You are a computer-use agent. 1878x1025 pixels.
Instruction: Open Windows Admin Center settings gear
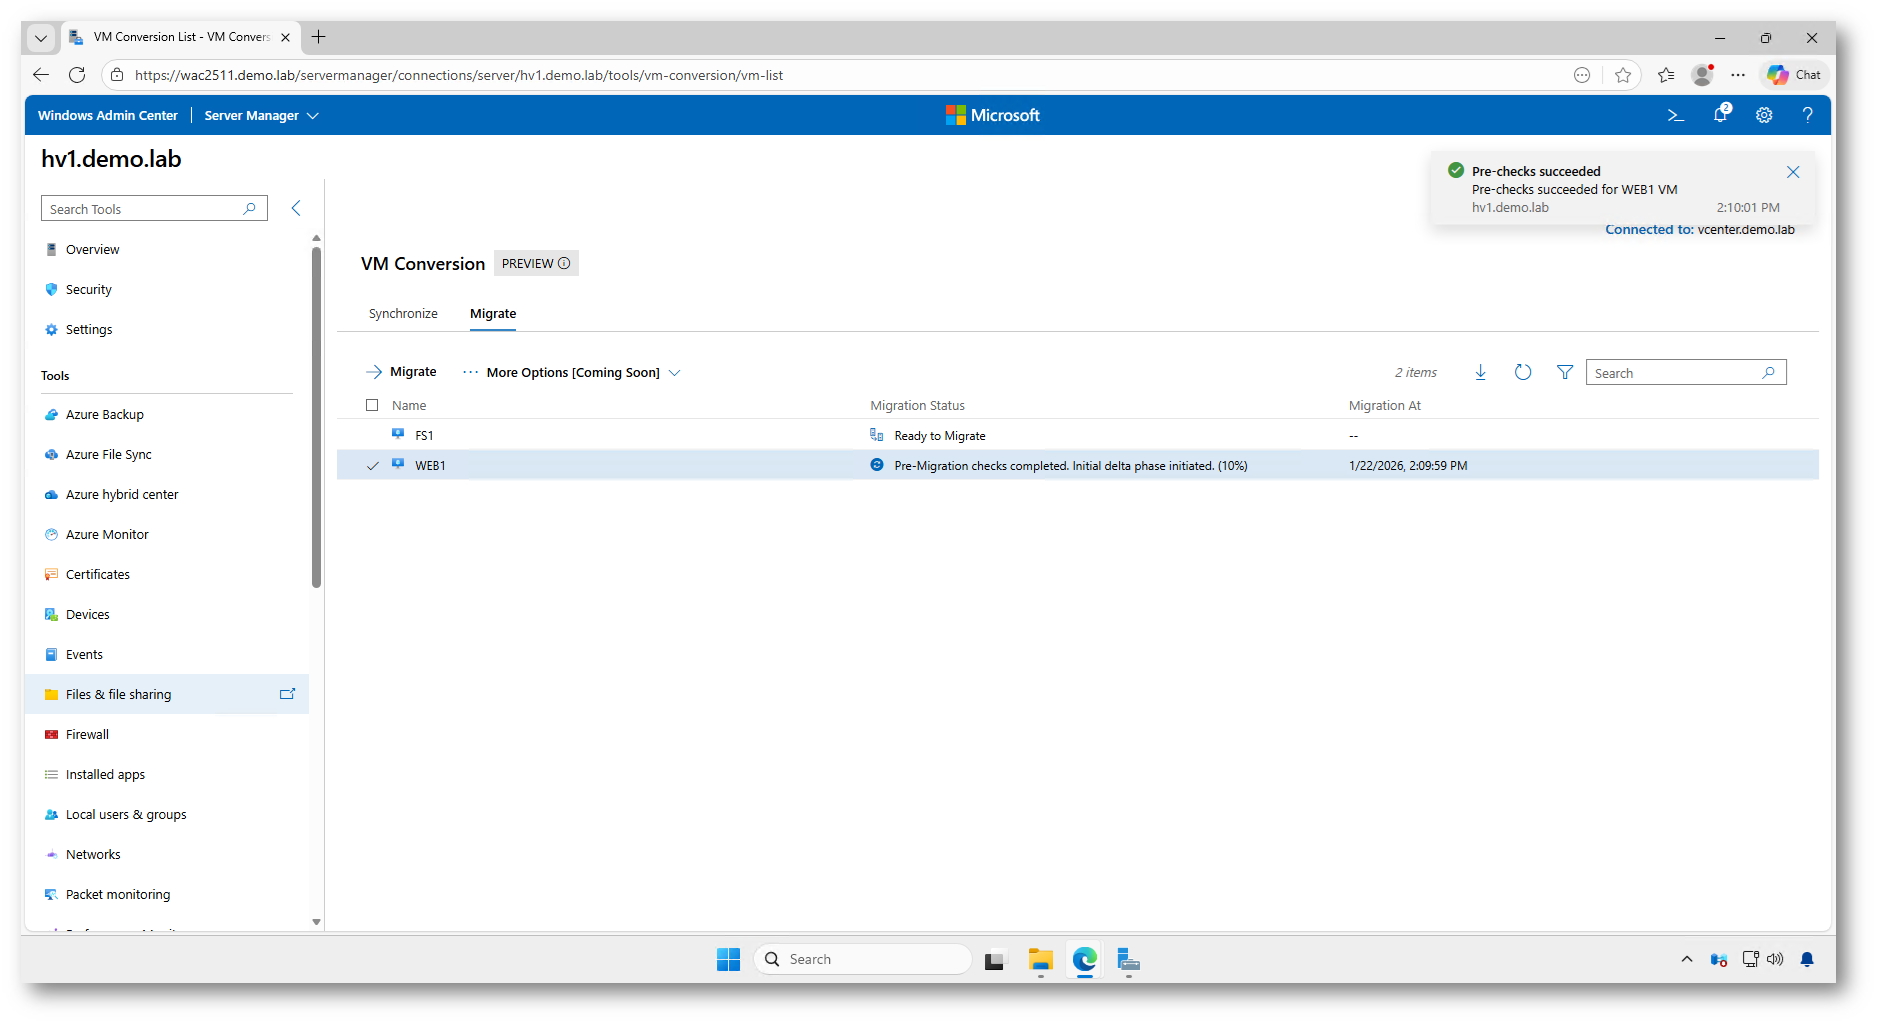pos(1764,116)
